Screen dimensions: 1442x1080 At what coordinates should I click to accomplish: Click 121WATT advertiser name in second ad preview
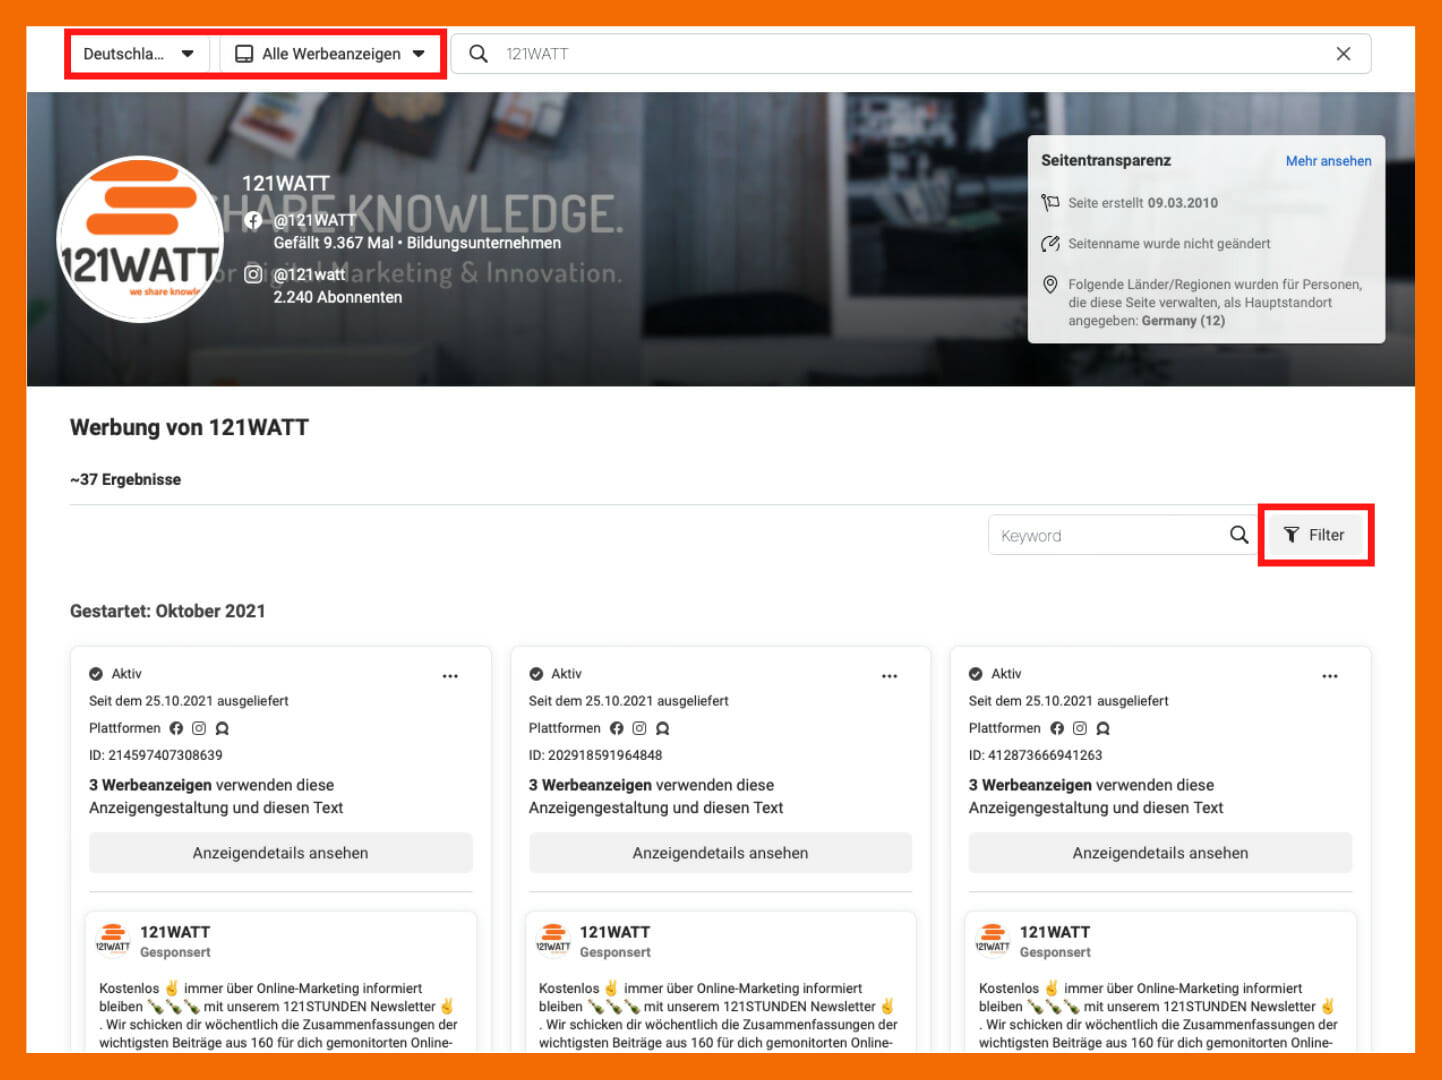(x=615, y=932)
